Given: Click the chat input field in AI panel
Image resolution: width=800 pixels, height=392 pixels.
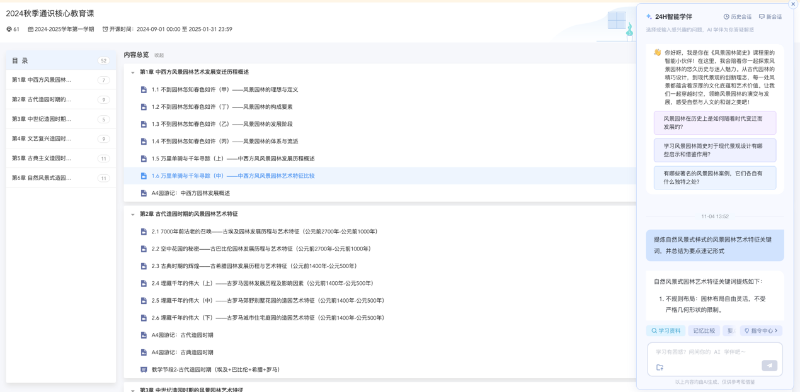Looking at the screenshot, I should pyautogui.click(x=715, y=352).
